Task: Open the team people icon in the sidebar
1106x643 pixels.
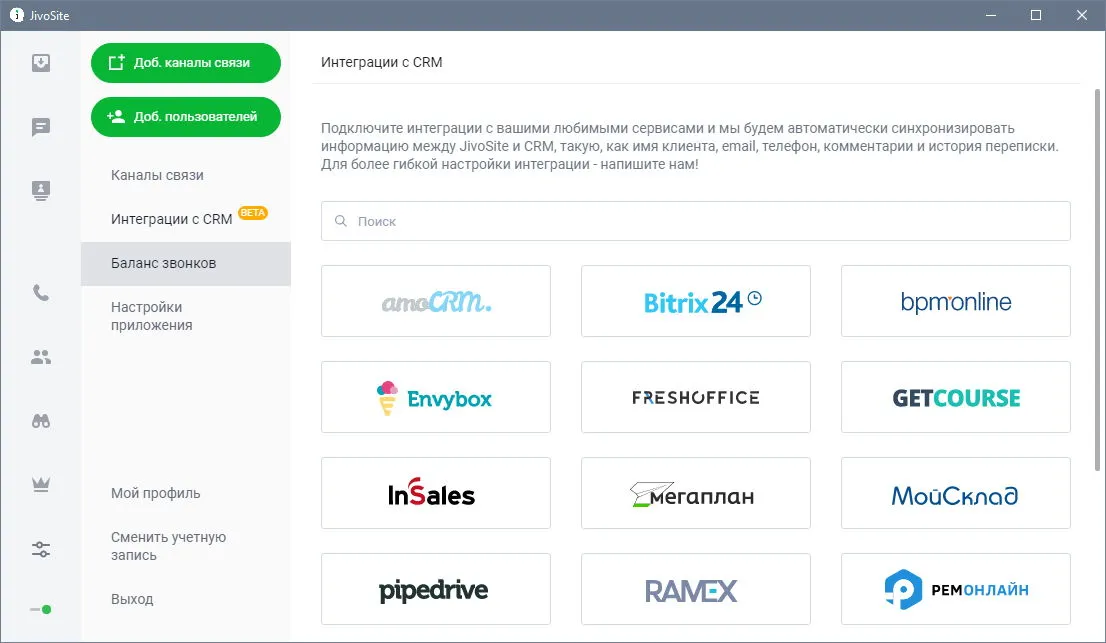Action: [x=41, y=357]
